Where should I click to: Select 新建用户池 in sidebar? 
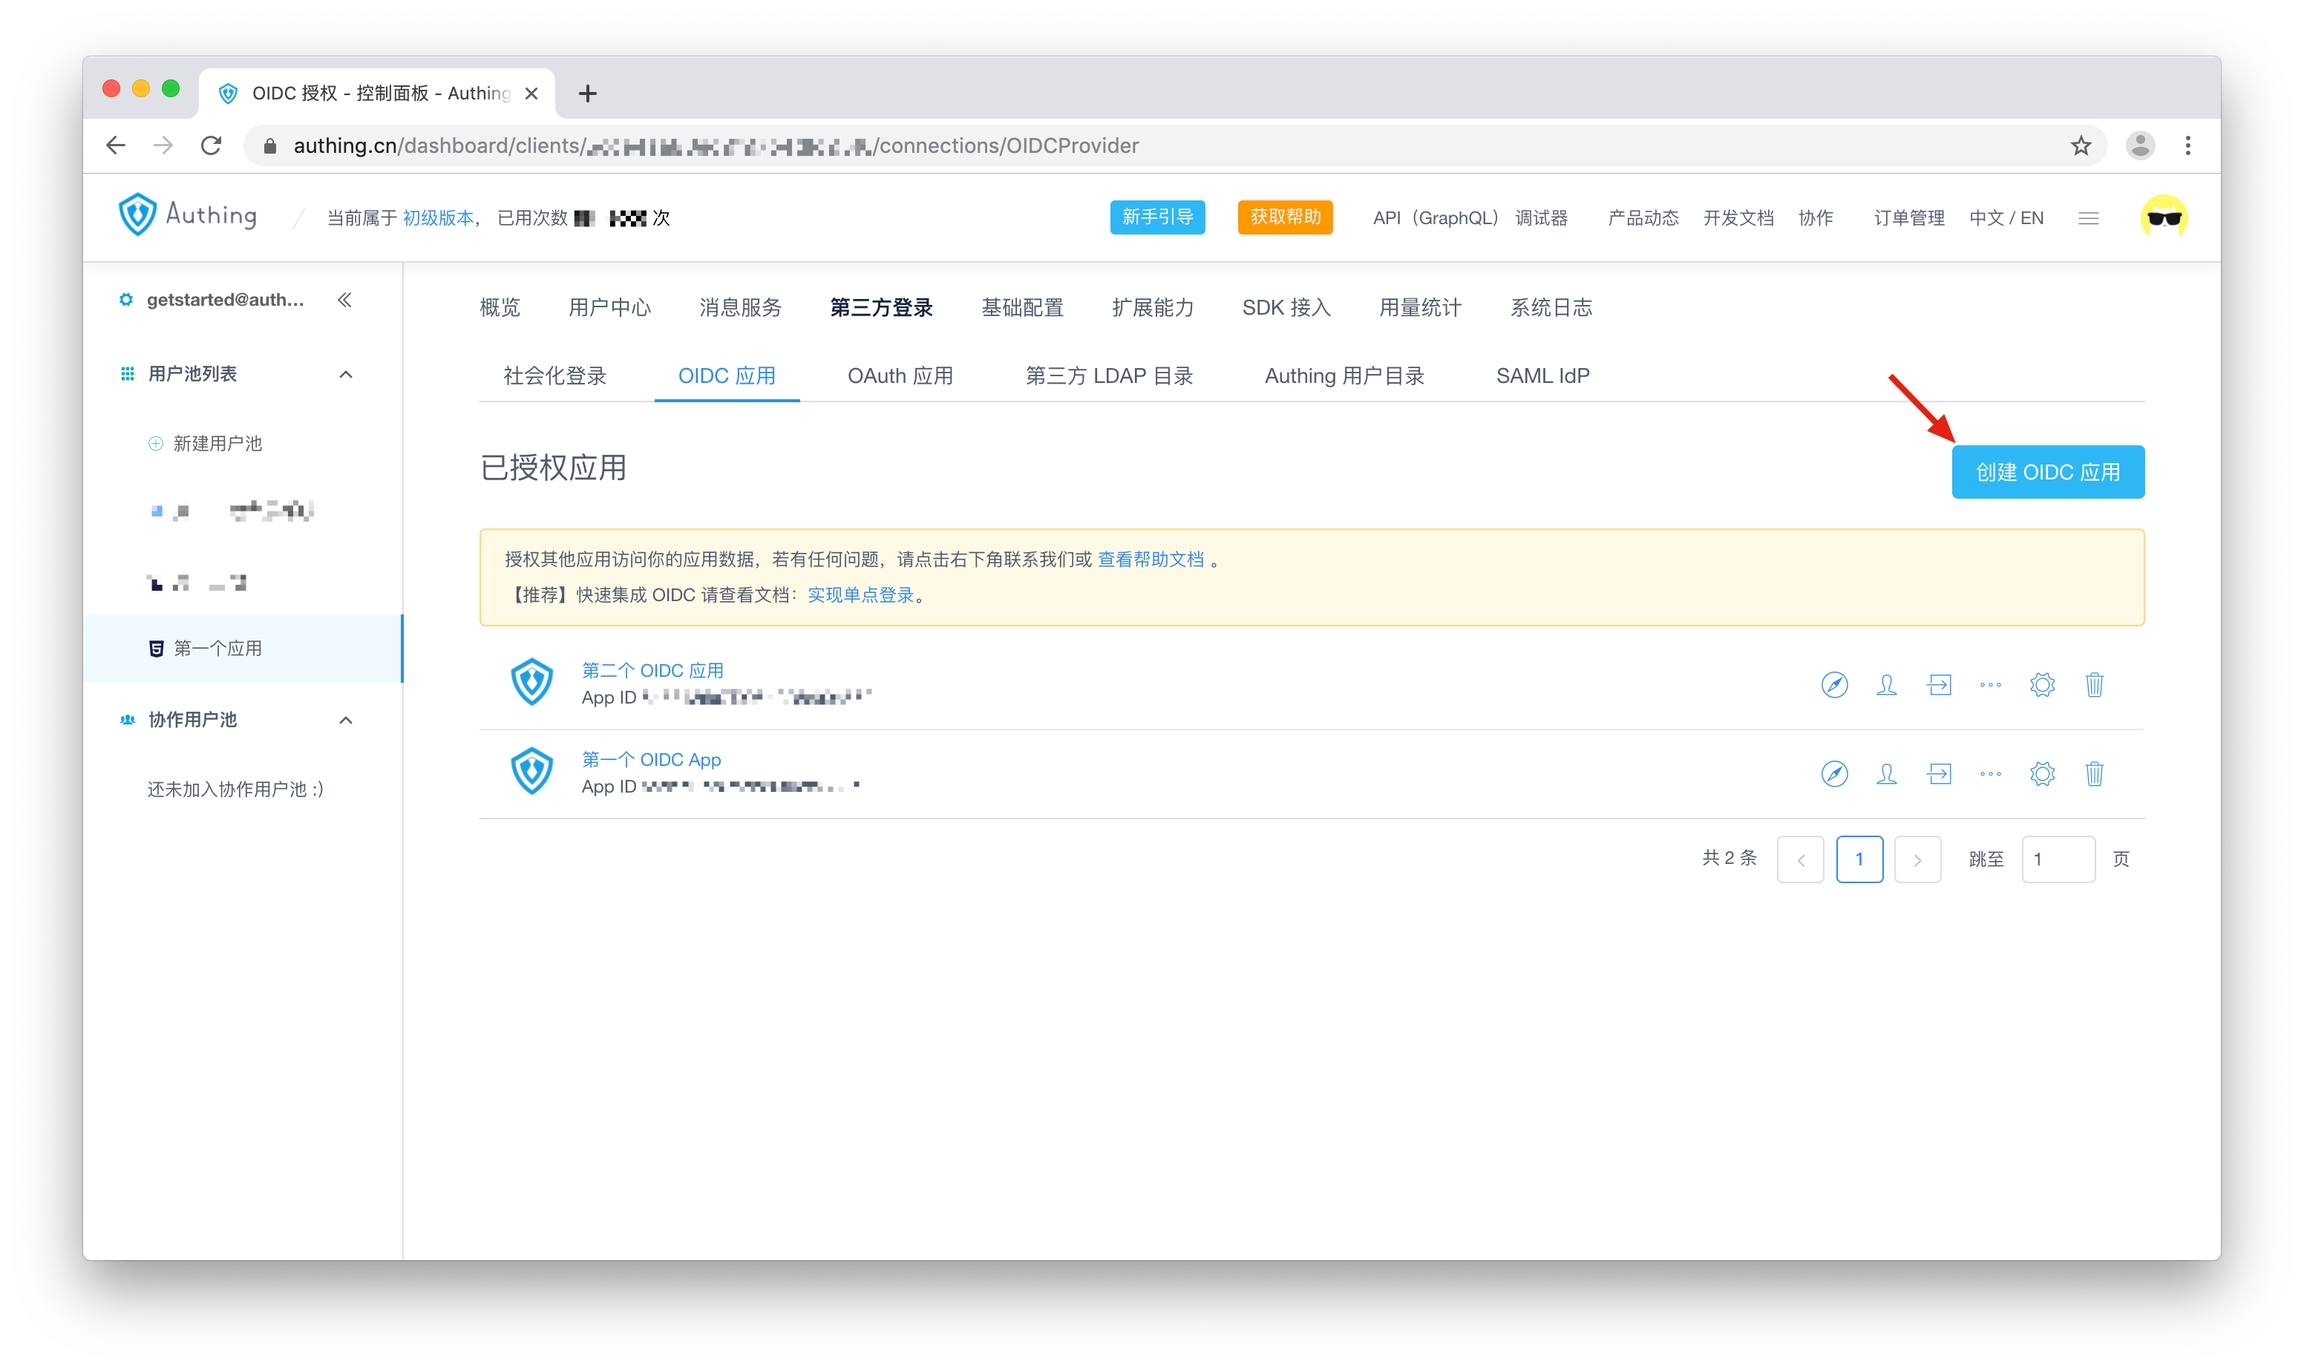coord(217,443)
